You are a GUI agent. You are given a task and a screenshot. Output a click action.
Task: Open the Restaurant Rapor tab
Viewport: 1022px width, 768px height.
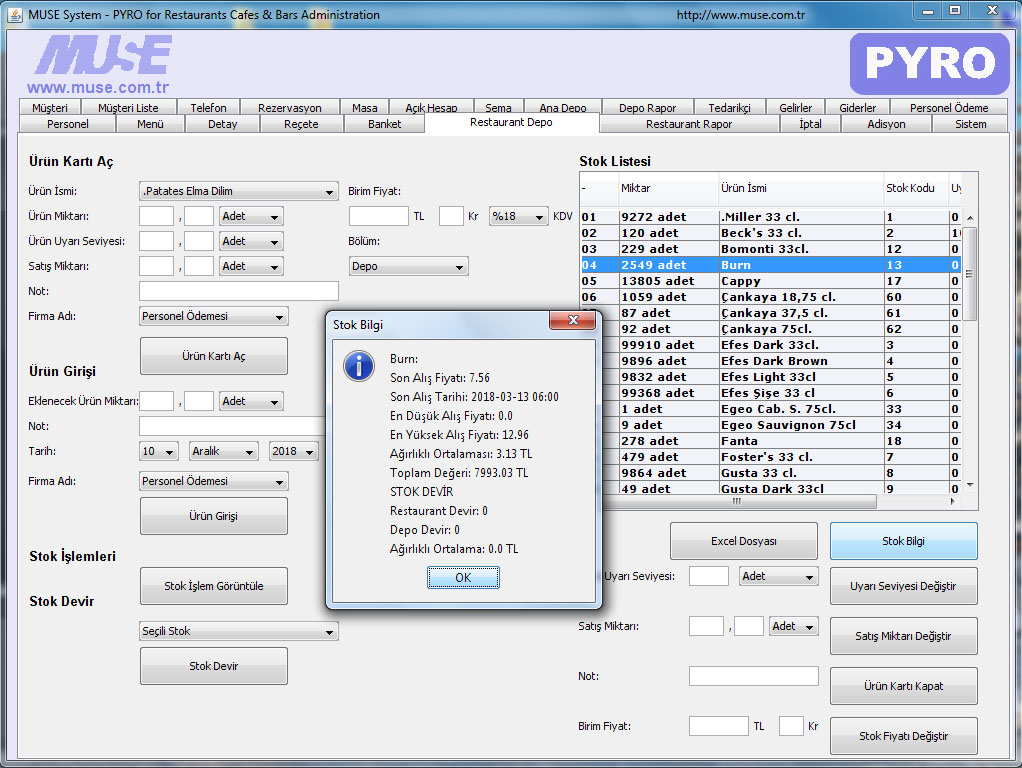coord(689,124)
